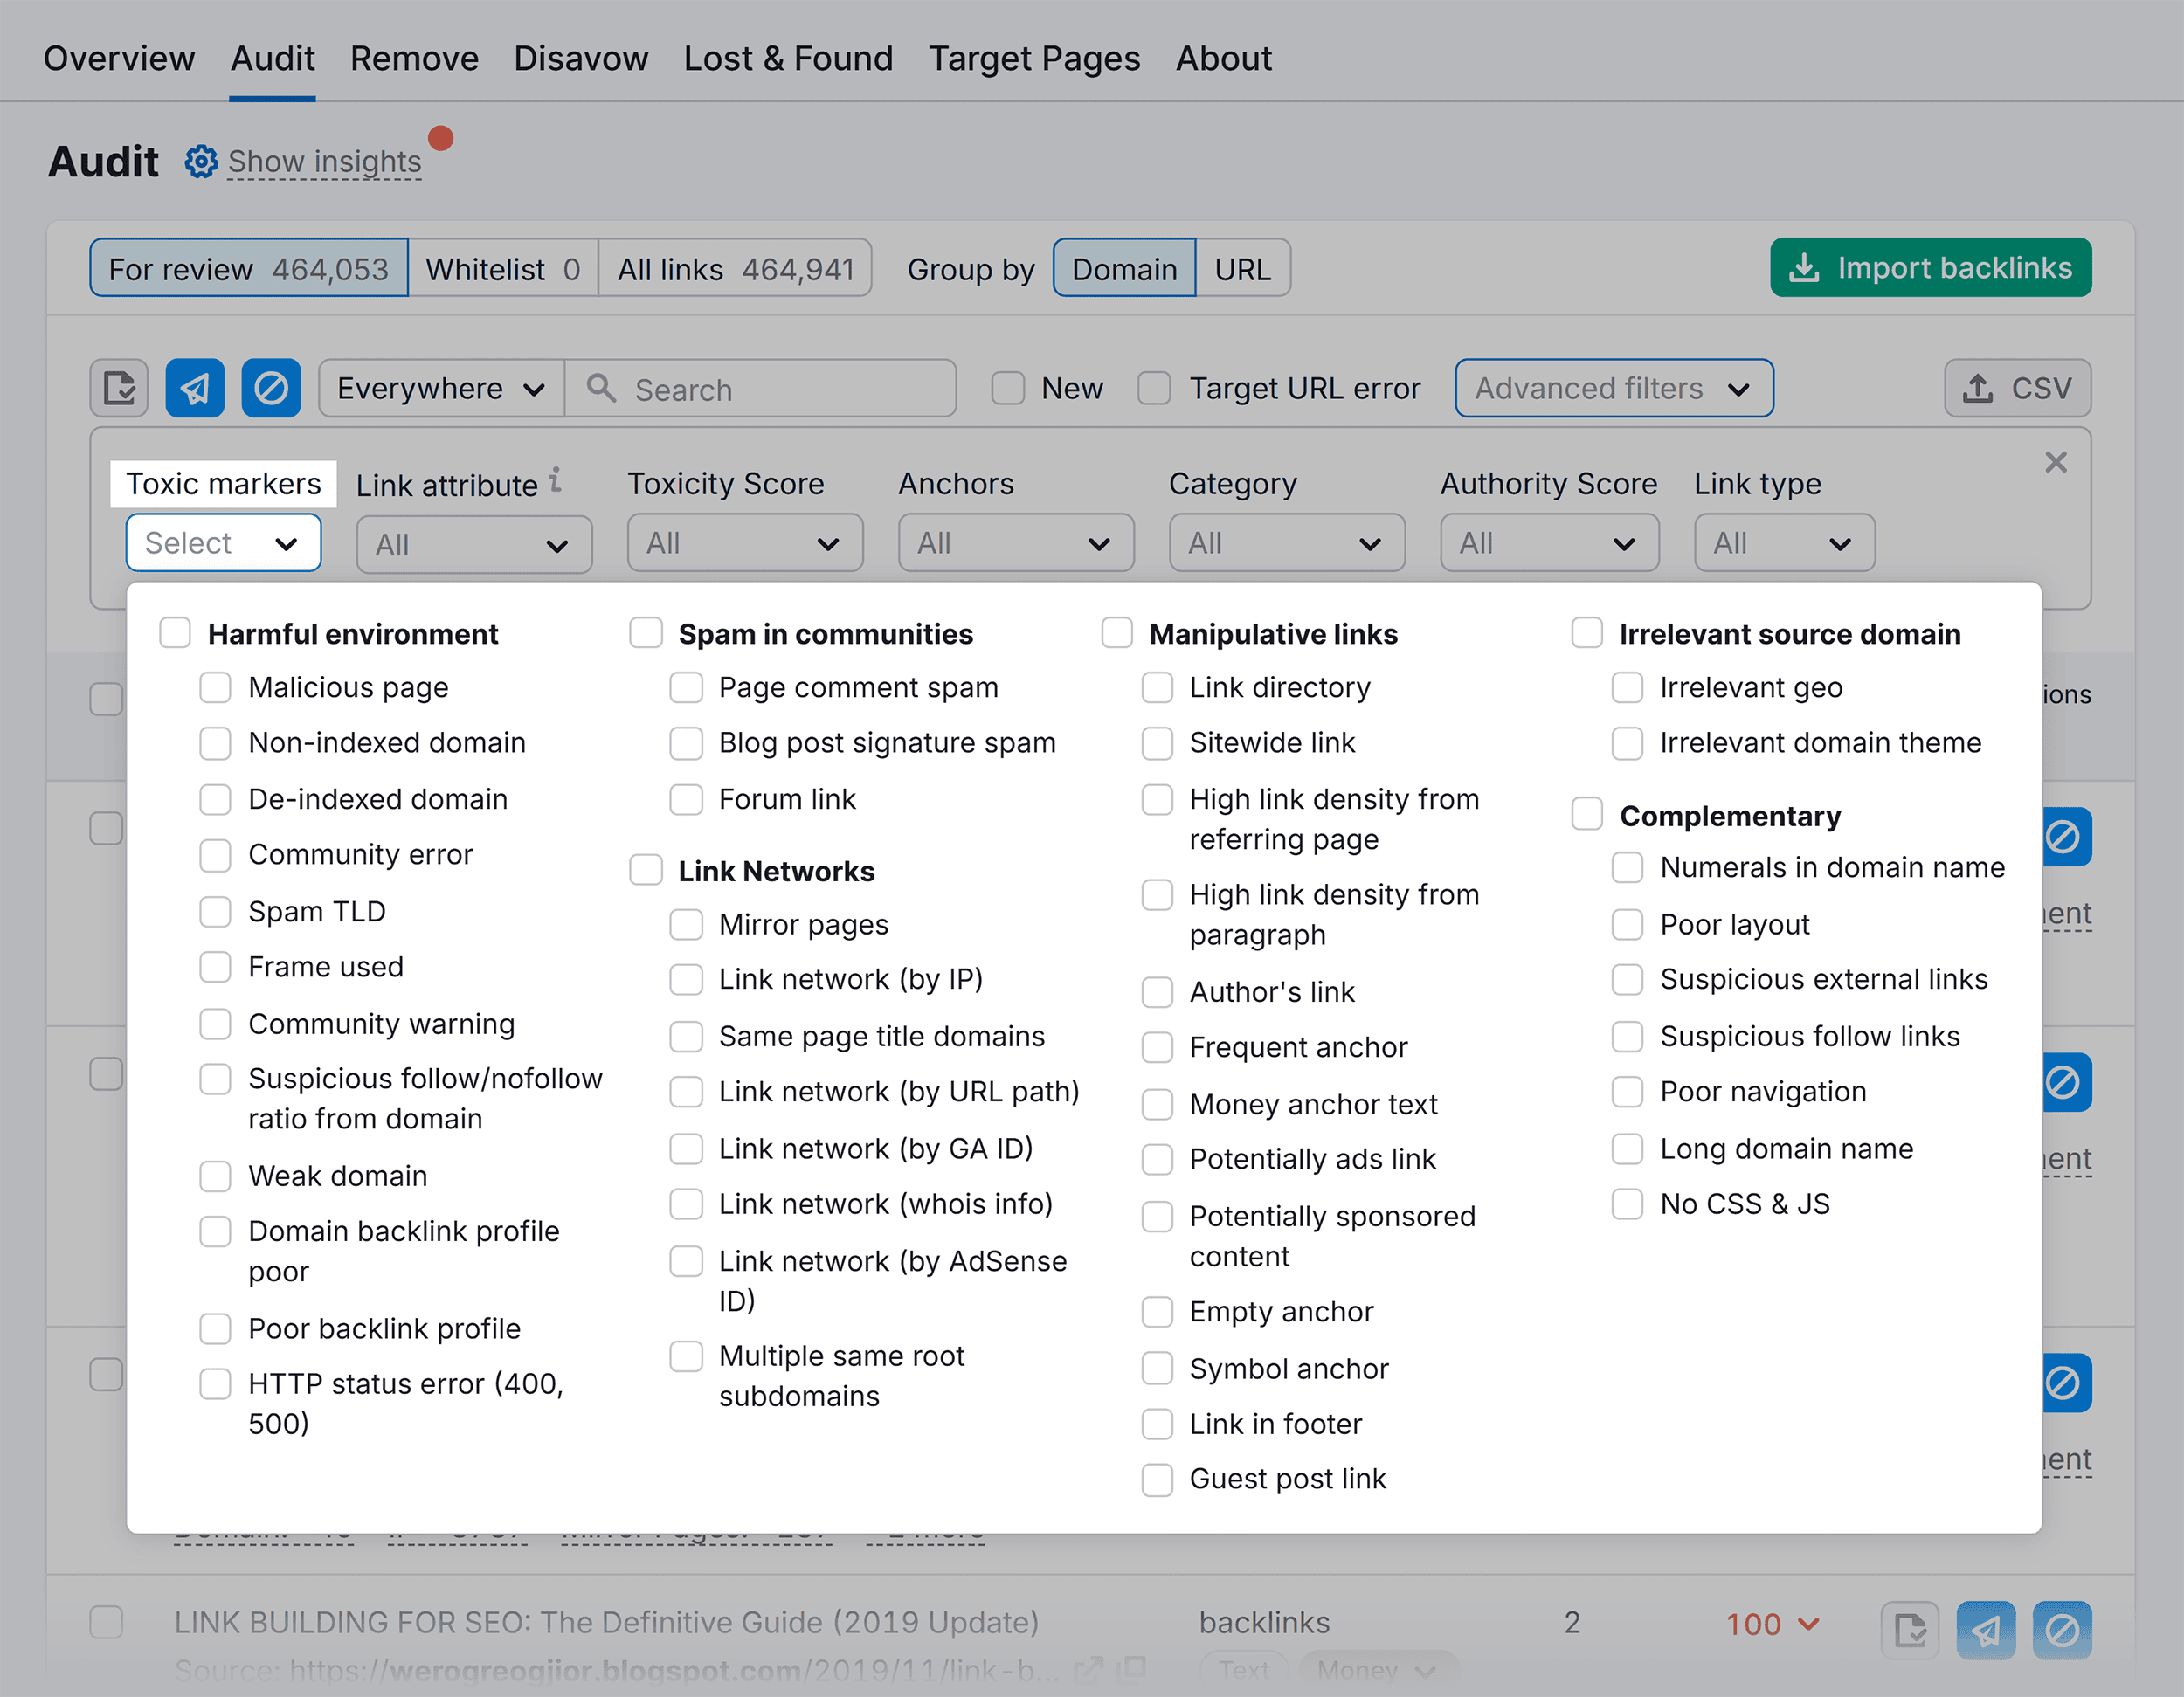This screenshot has height=1697, width=2184.
Task: Check Poor navigation checkbox
Action: [1627, 1092]
